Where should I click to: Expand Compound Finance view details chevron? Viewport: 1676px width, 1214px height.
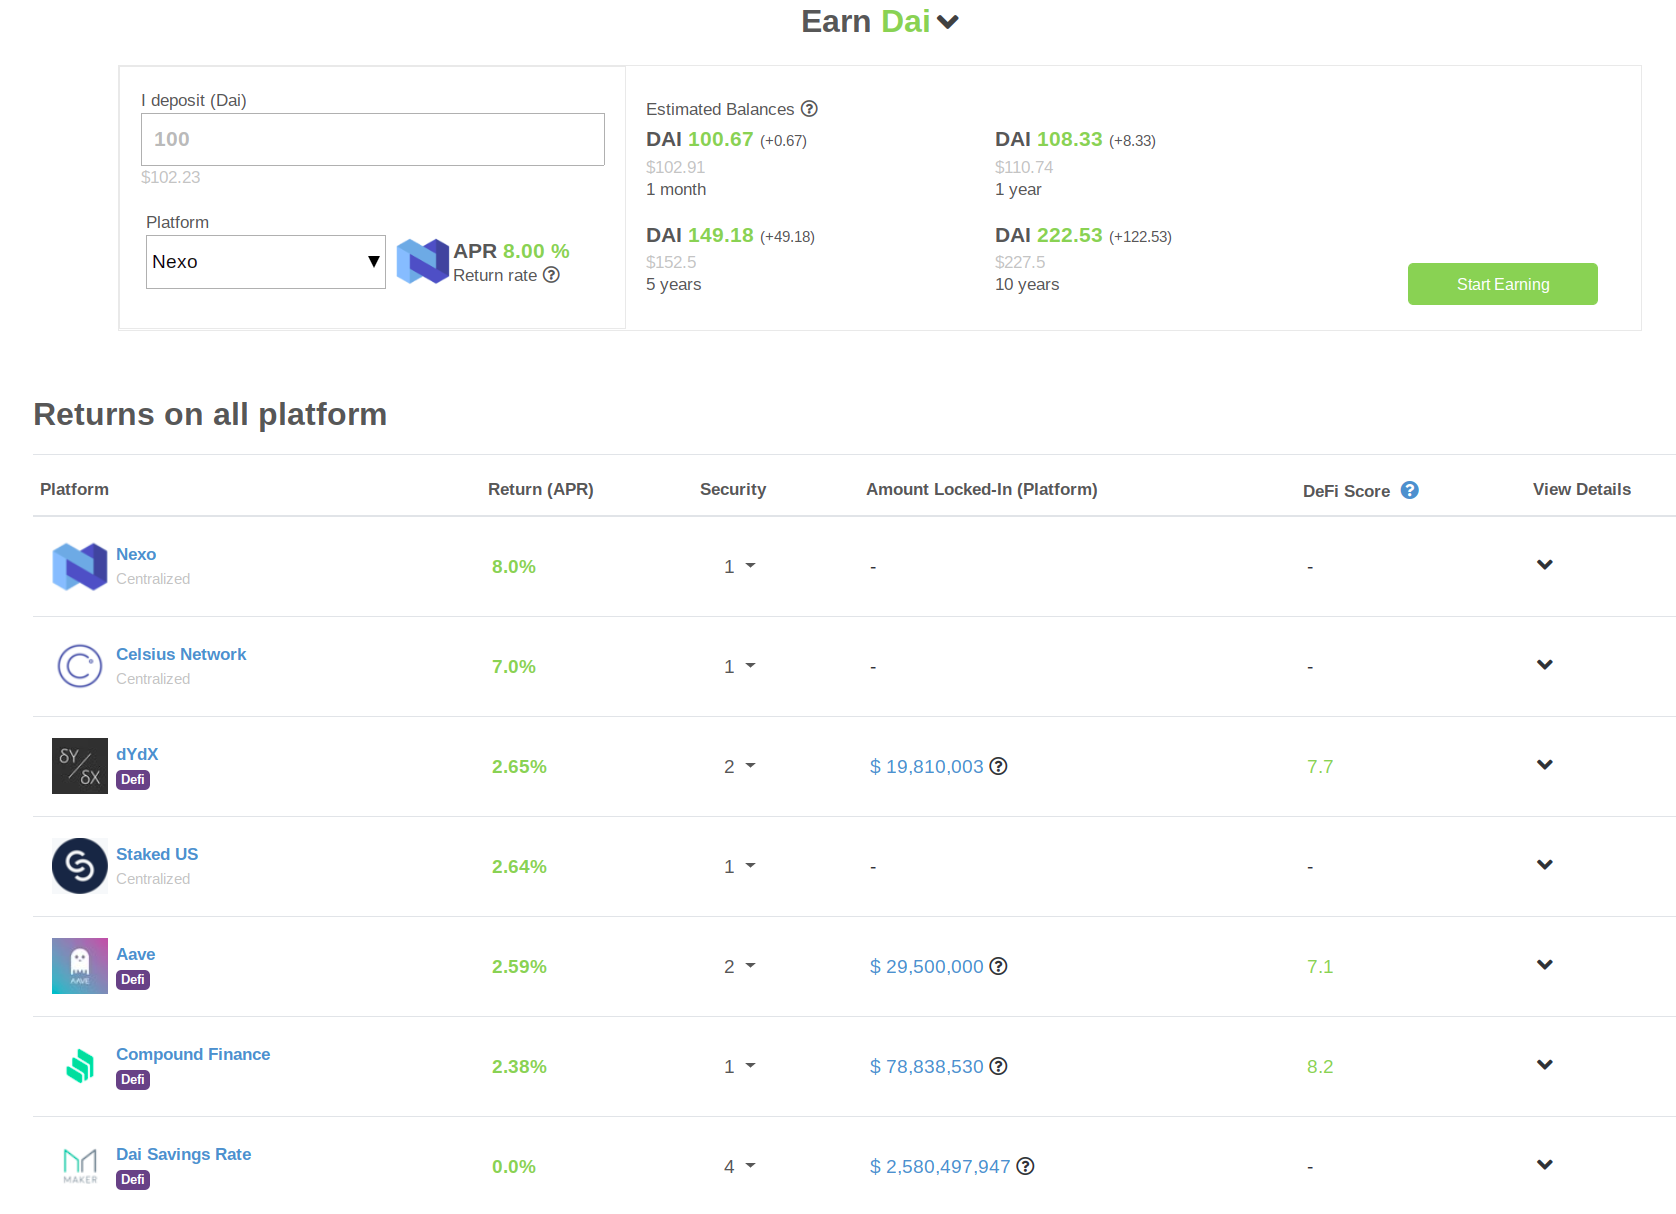(1545, 1065)
